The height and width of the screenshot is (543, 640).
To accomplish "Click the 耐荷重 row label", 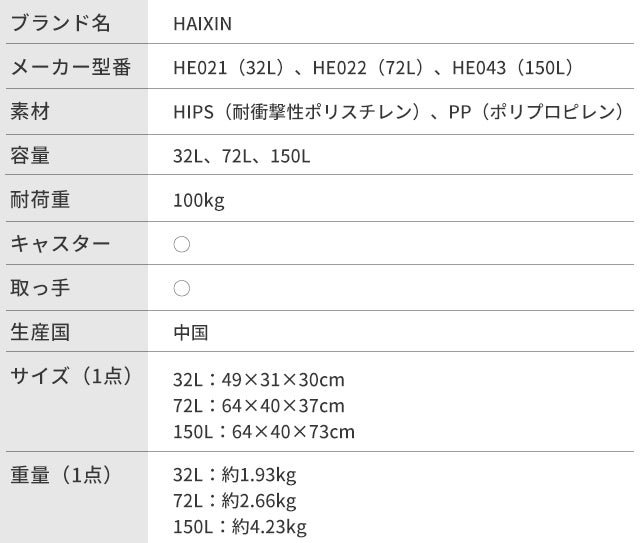I will [40, 200].
